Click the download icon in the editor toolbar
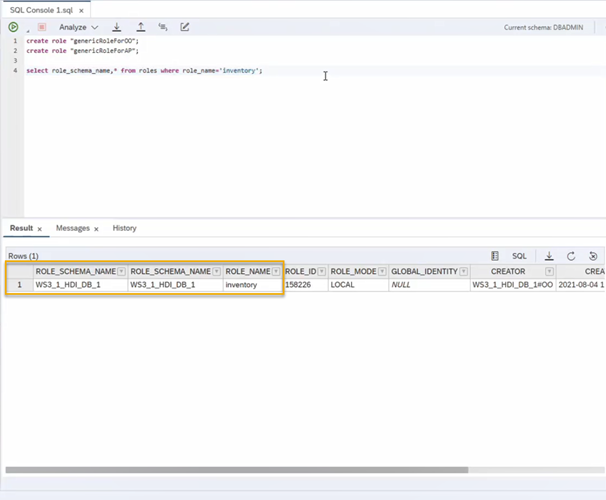Image resolution: width=606 pixels, height=500 pixels. tap(116, 27)
